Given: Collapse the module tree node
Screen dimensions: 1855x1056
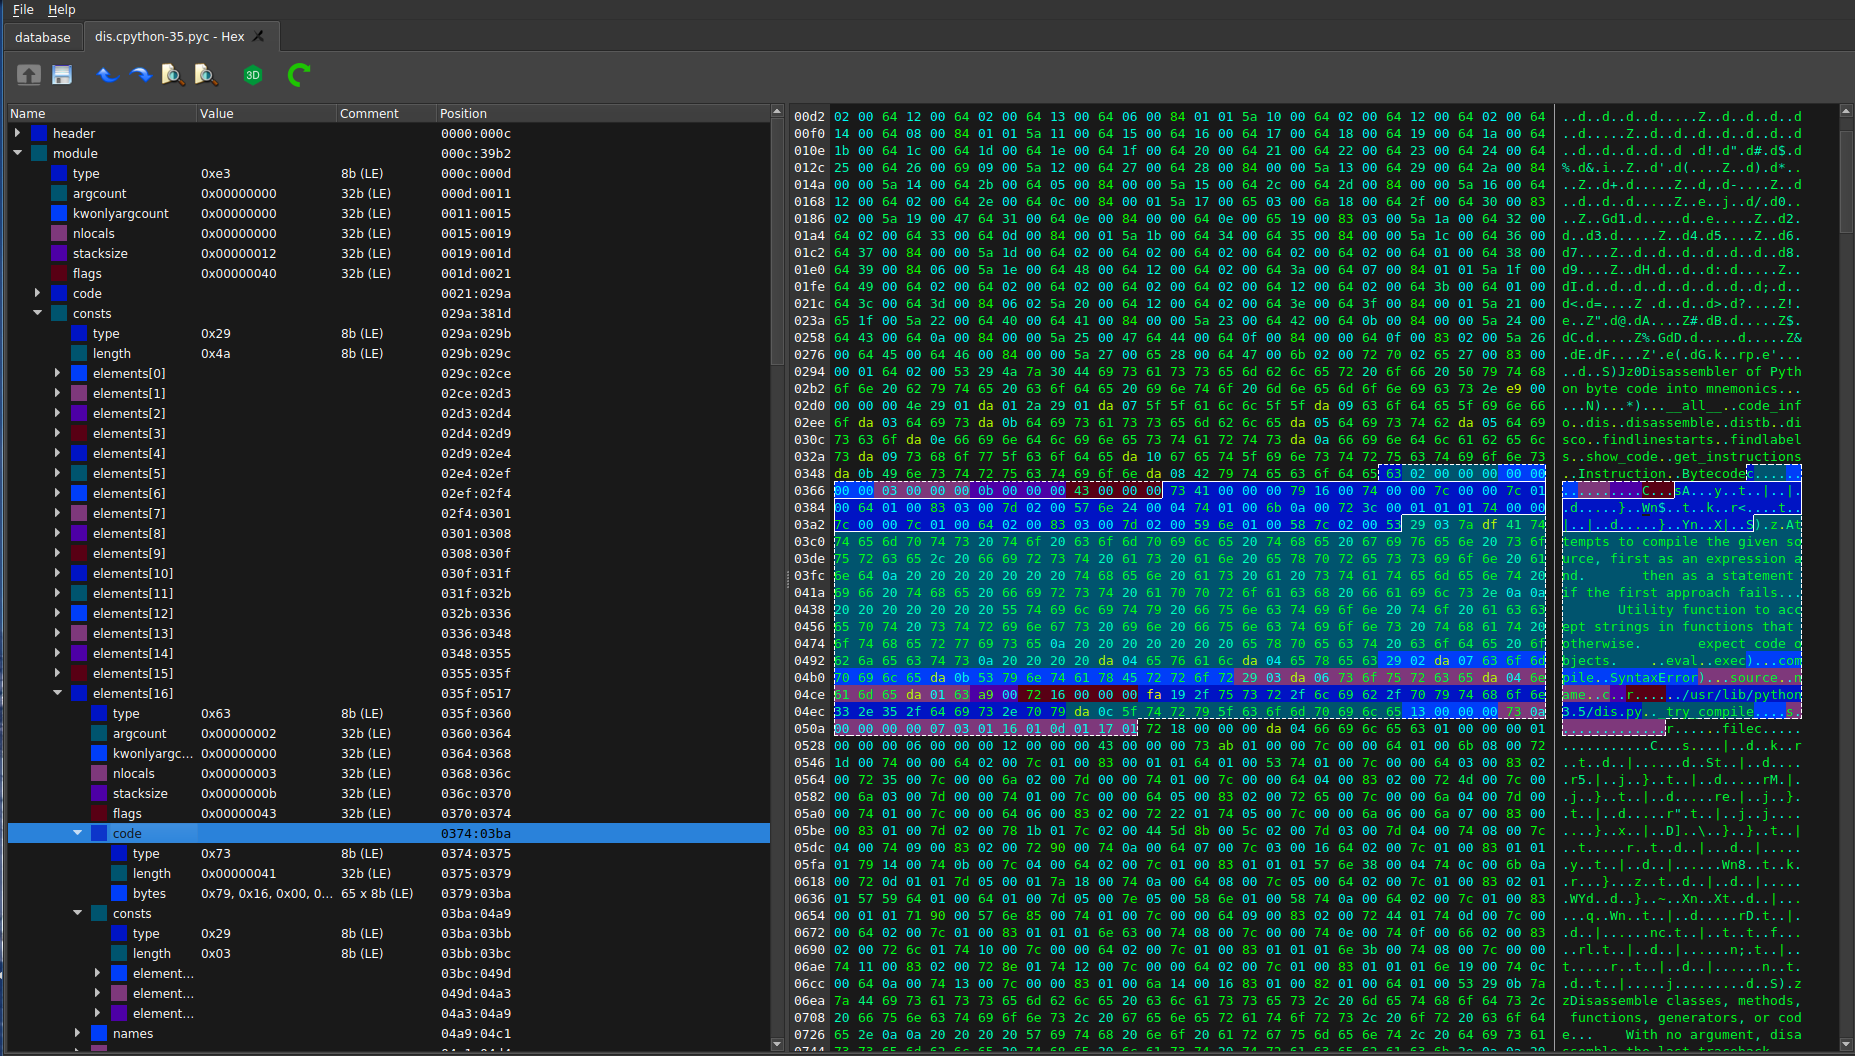Looking at the screenshot, I should click(18, 153).
